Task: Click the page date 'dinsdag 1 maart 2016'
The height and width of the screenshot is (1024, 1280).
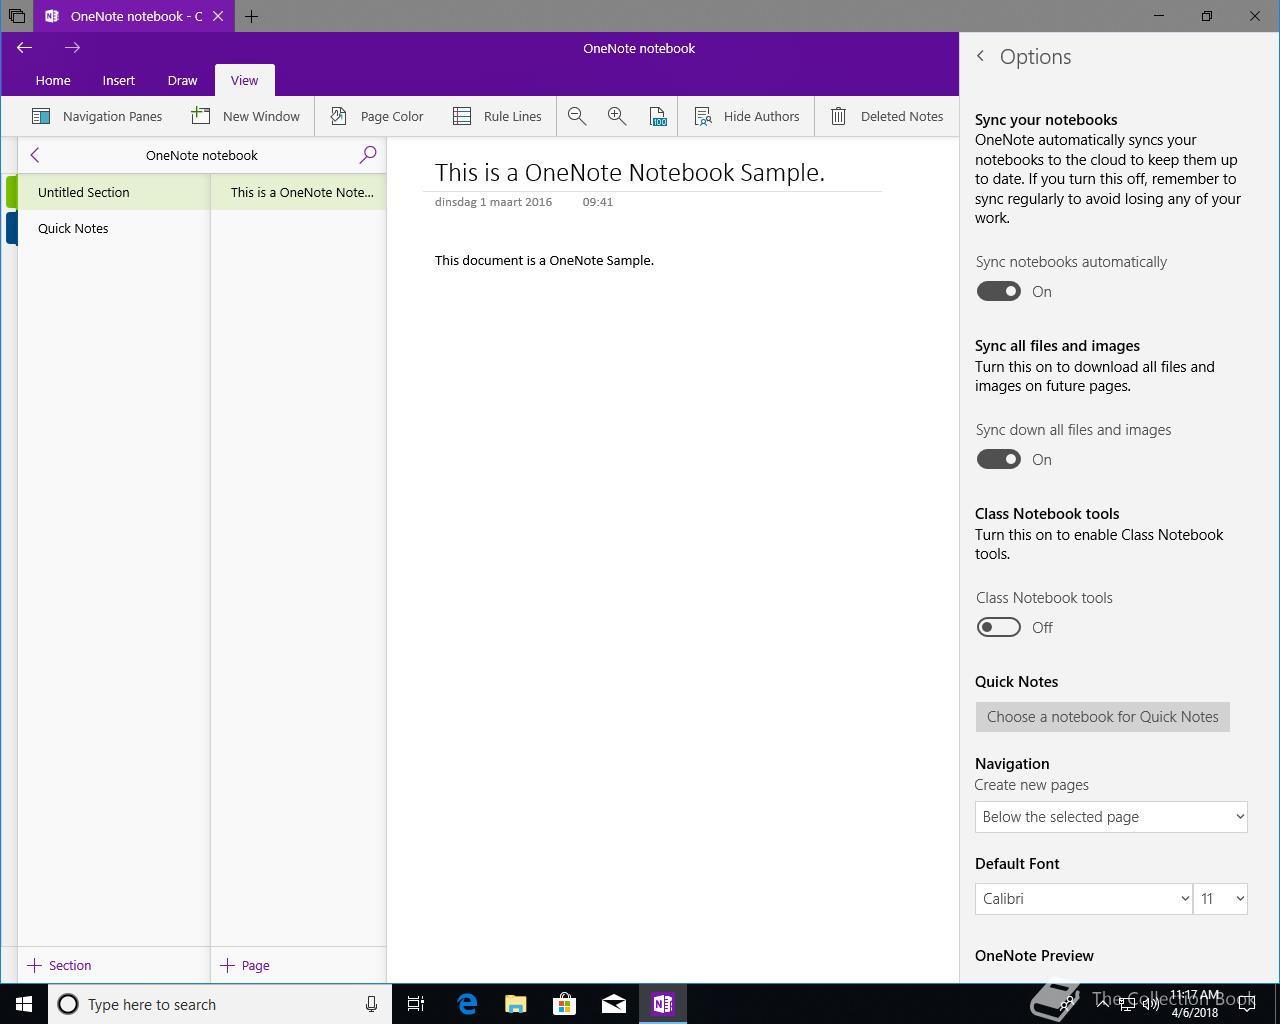Action: pyautogui.click(x=493, y=201)
